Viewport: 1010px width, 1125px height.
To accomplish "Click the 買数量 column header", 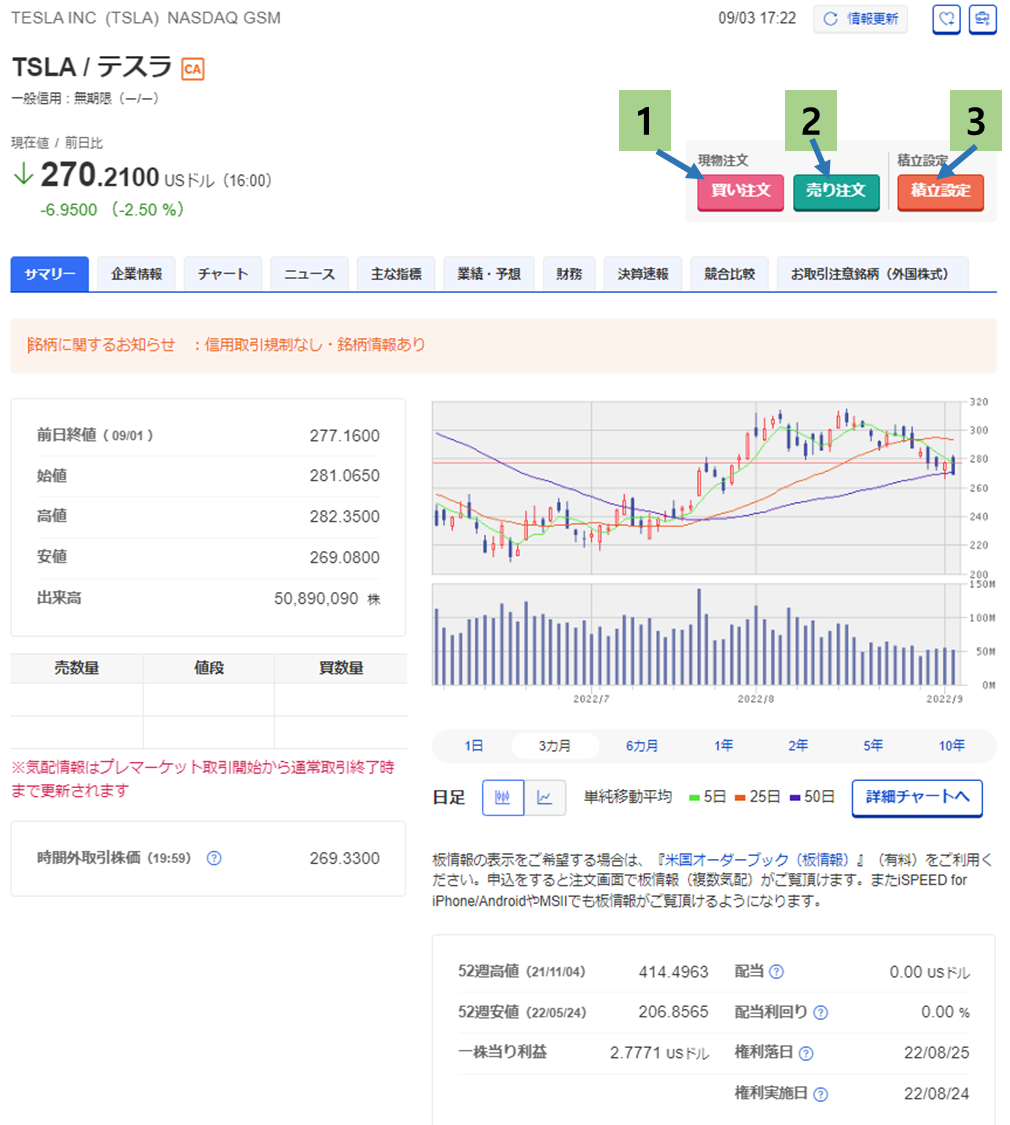I will coord(341,668).
